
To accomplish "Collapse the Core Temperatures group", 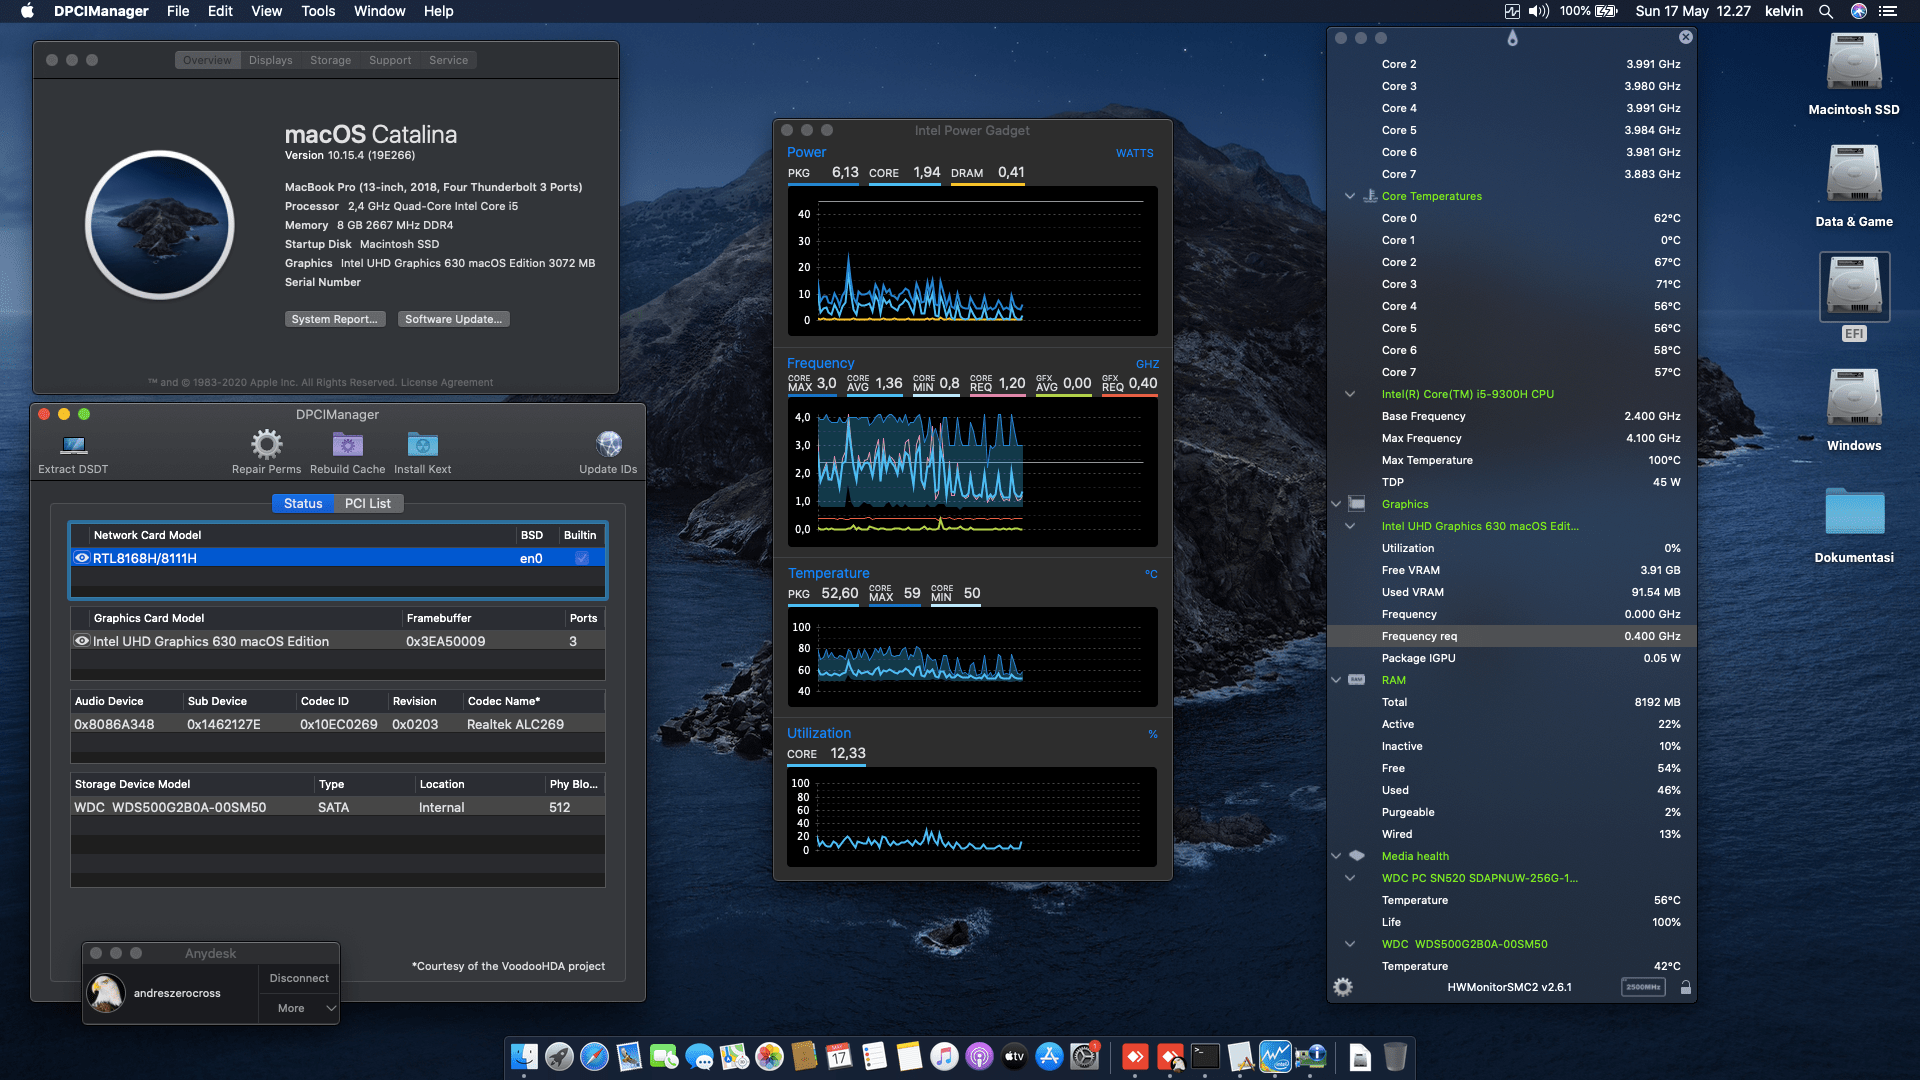I will [x=1350, y=196].
